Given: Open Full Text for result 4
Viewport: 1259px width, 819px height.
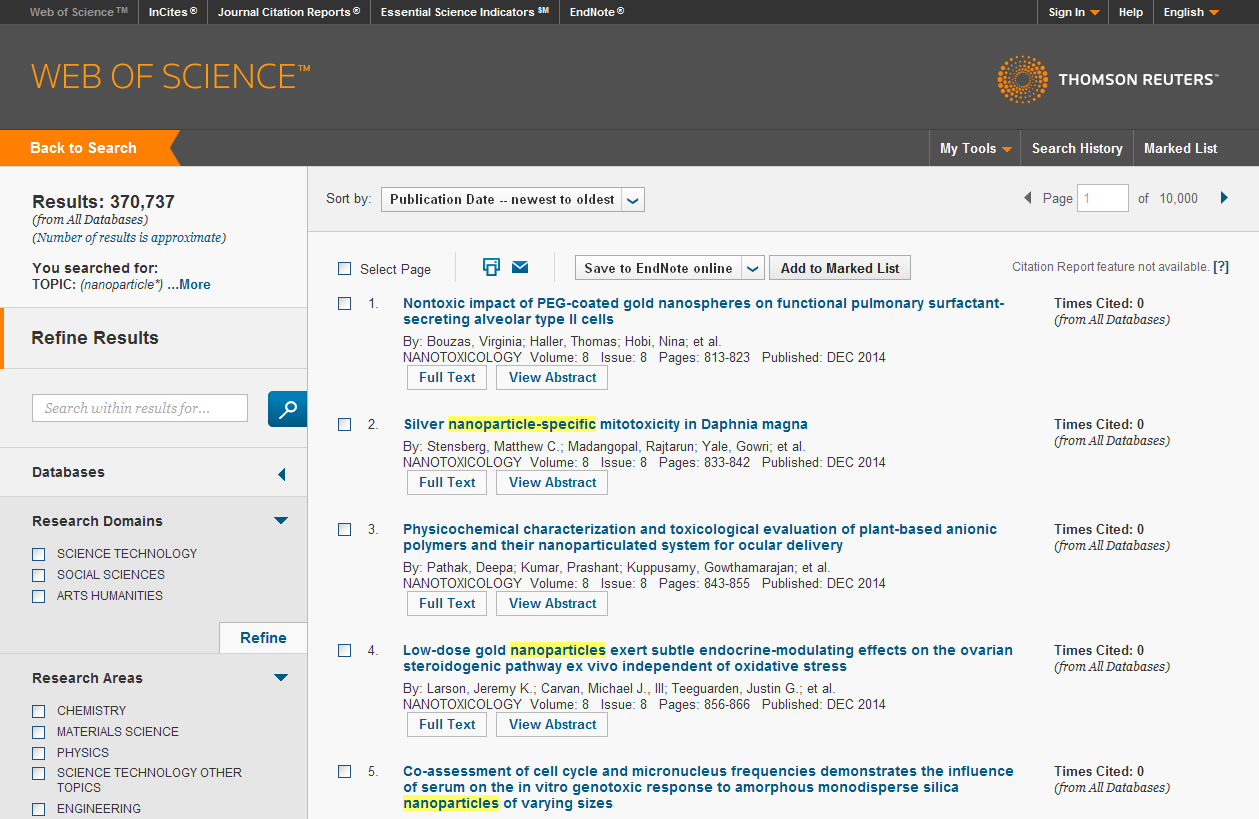Looking at the screenshot, I should [447, 725].
